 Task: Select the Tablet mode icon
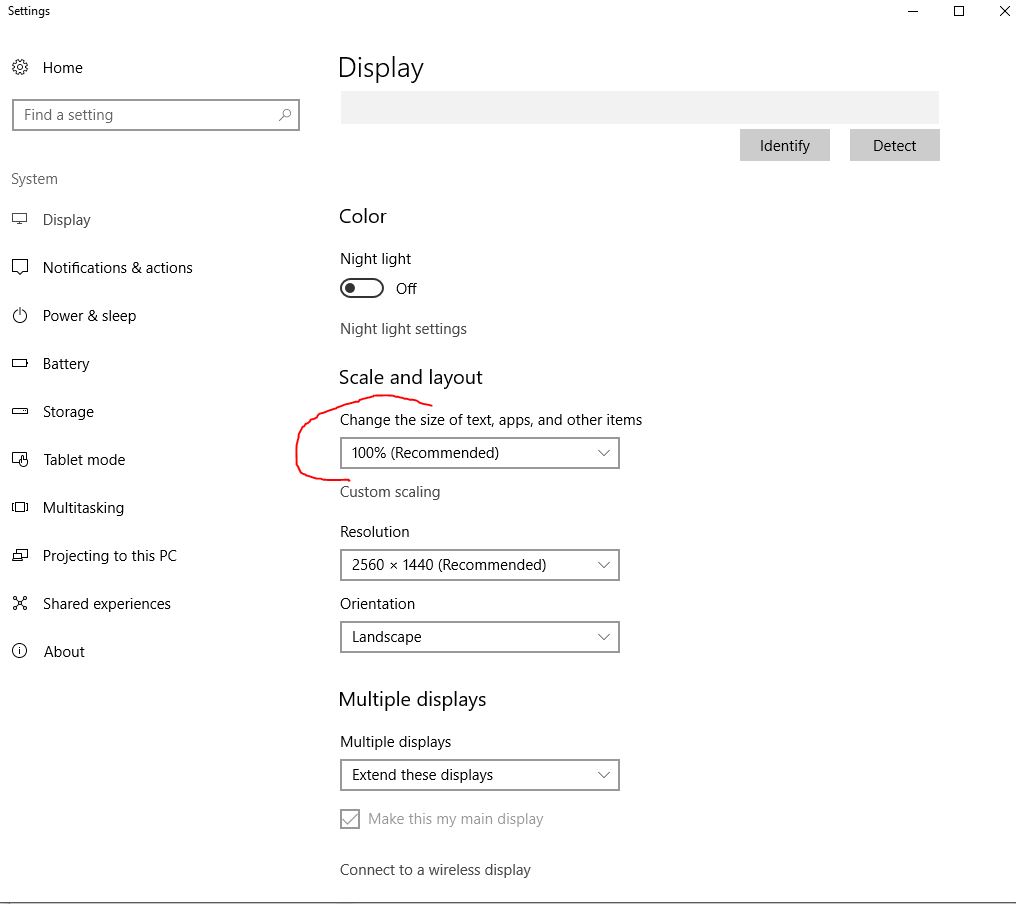coord(20,459)
